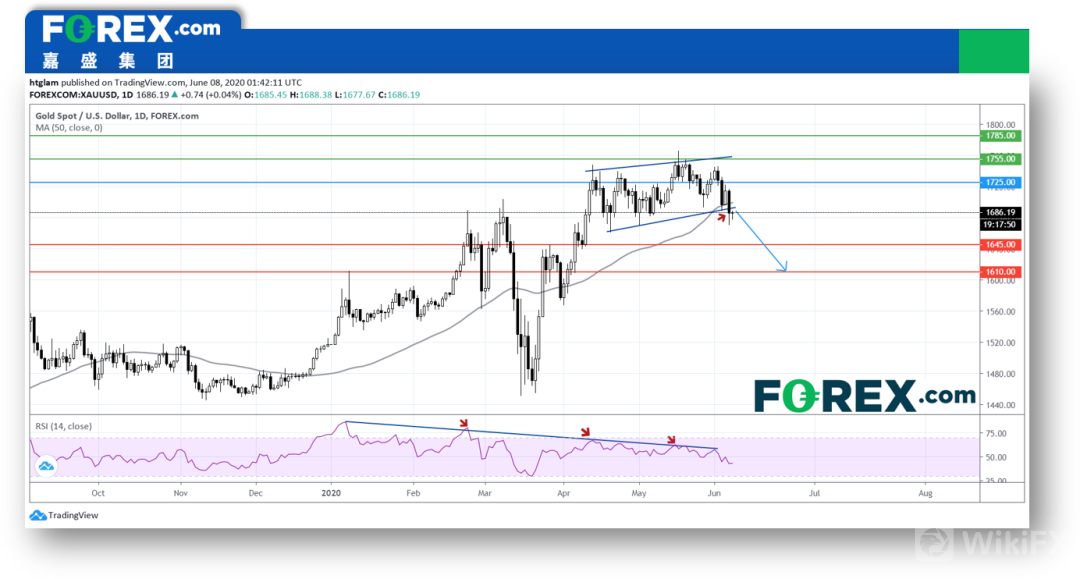Select the green 1785.00 price label

pos(1000,135)
